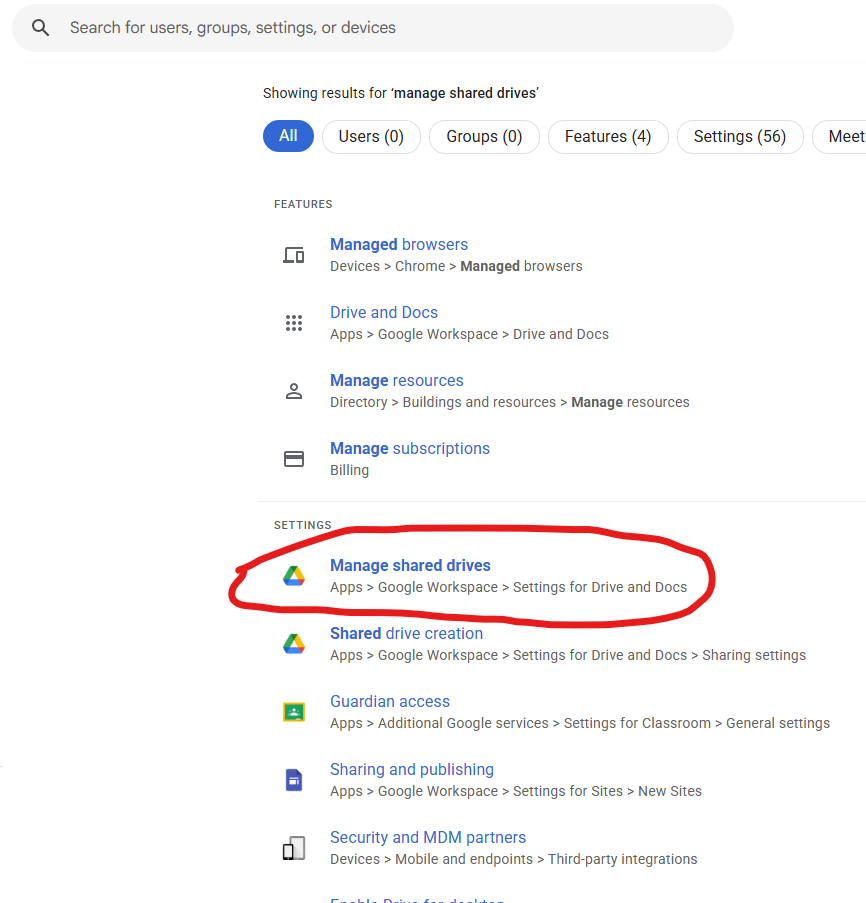The height and width of the screenshot is (903, 866).
Task: Click 'Directory > Buildings and resources' path text
Action: (443, 402)
